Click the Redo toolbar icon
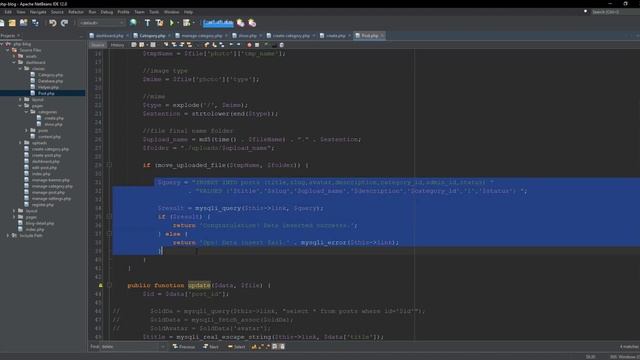Viewport: 640px width, 360px height. 64,23
